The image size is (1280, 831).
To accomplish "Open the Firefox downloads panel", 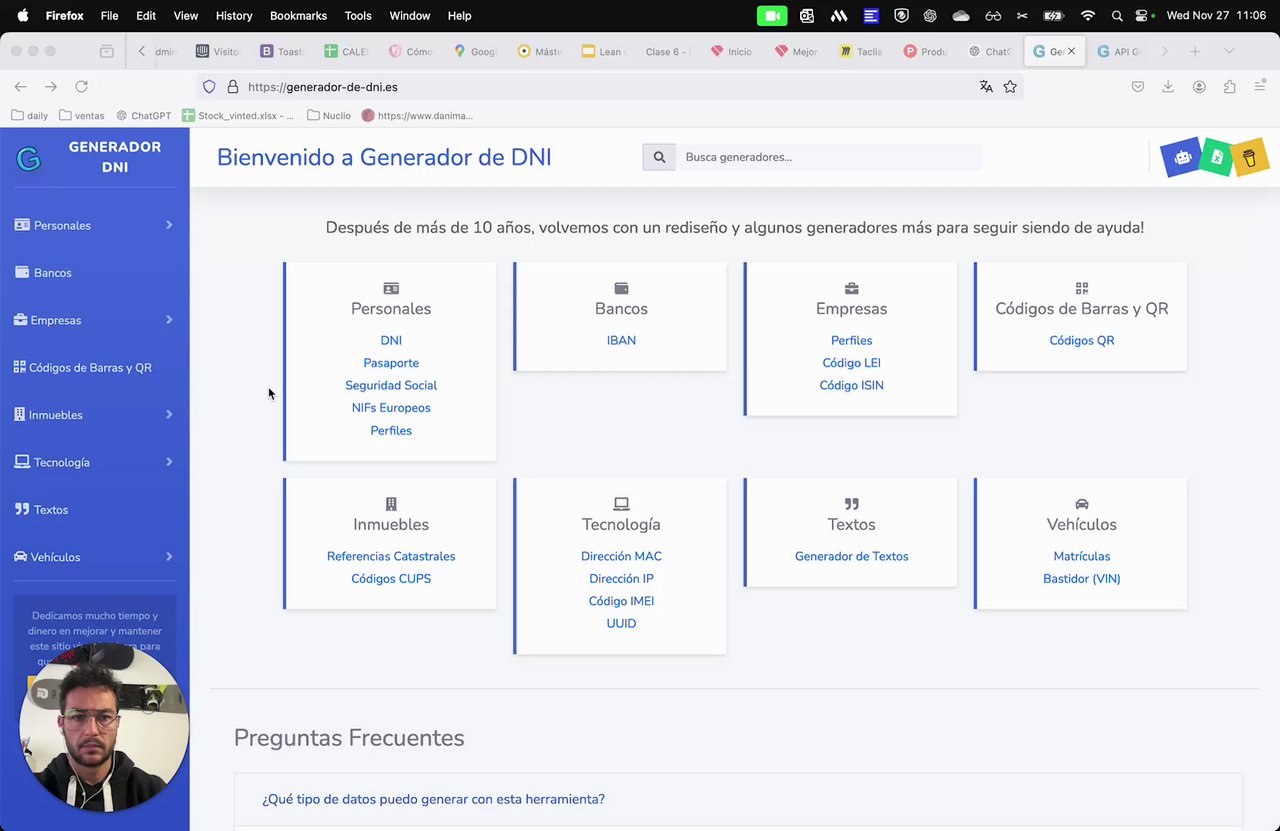I will pos(1168,87).
